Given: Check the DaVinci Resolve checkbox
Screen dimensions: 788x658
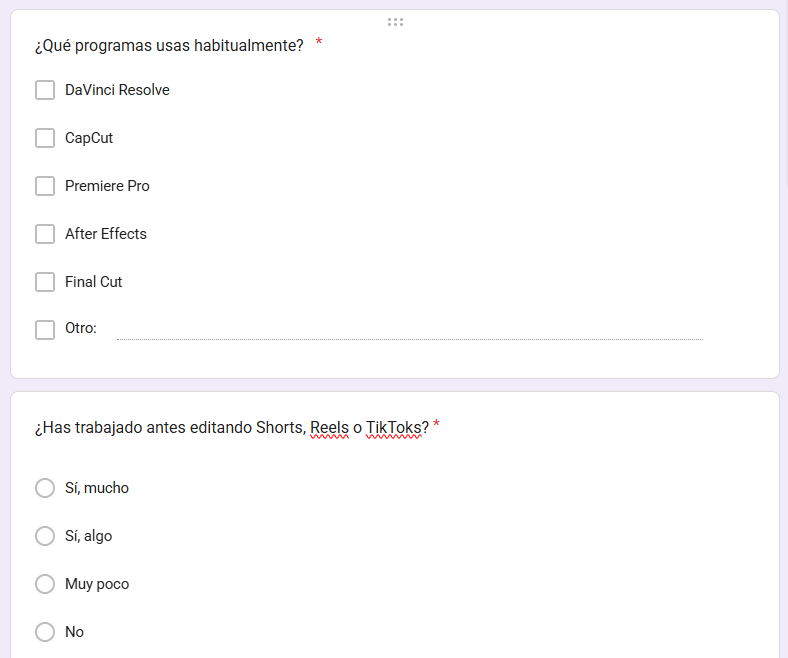Looking at the screenshot, I should tap(45, 90).
